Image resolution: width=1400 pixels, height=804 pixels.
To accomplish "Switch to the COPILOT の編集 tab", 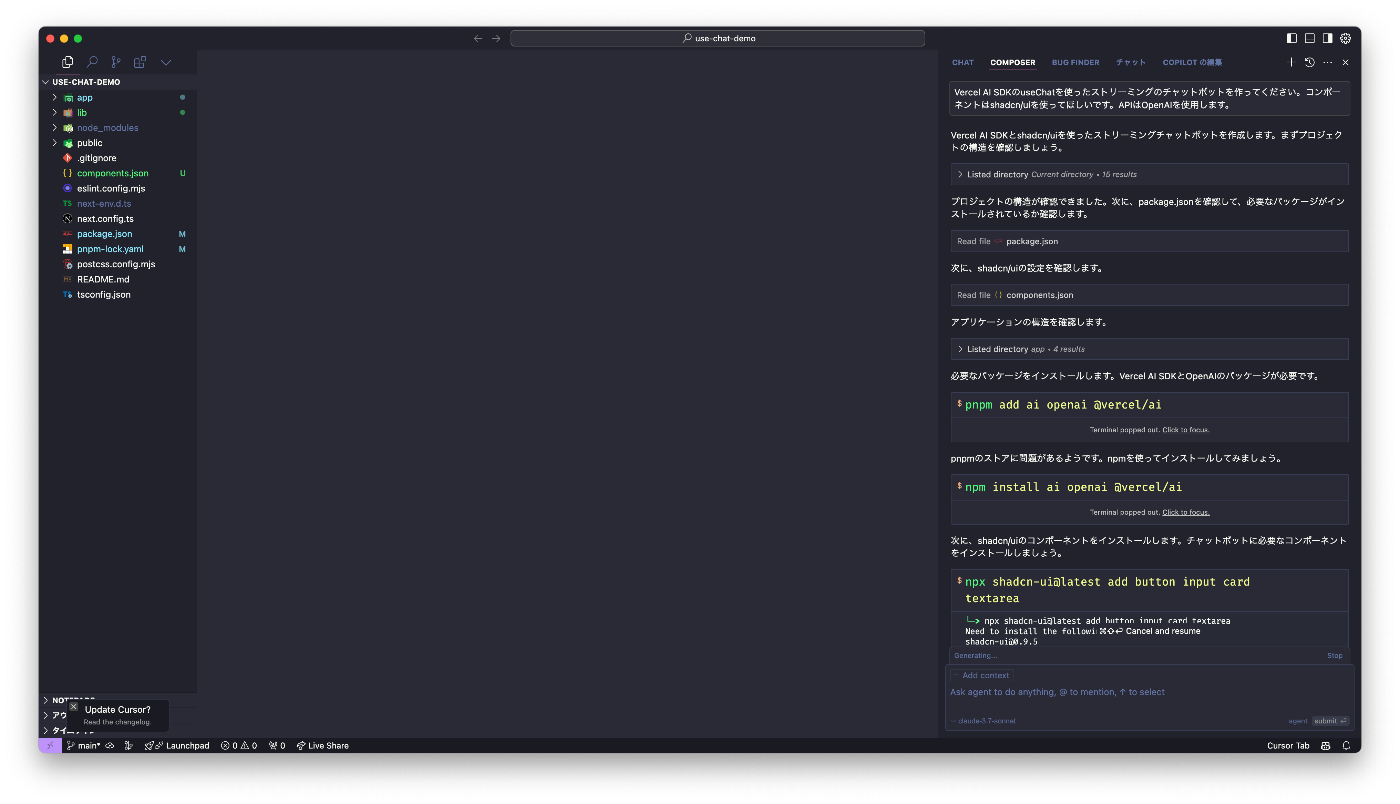I will point(1192,62).
